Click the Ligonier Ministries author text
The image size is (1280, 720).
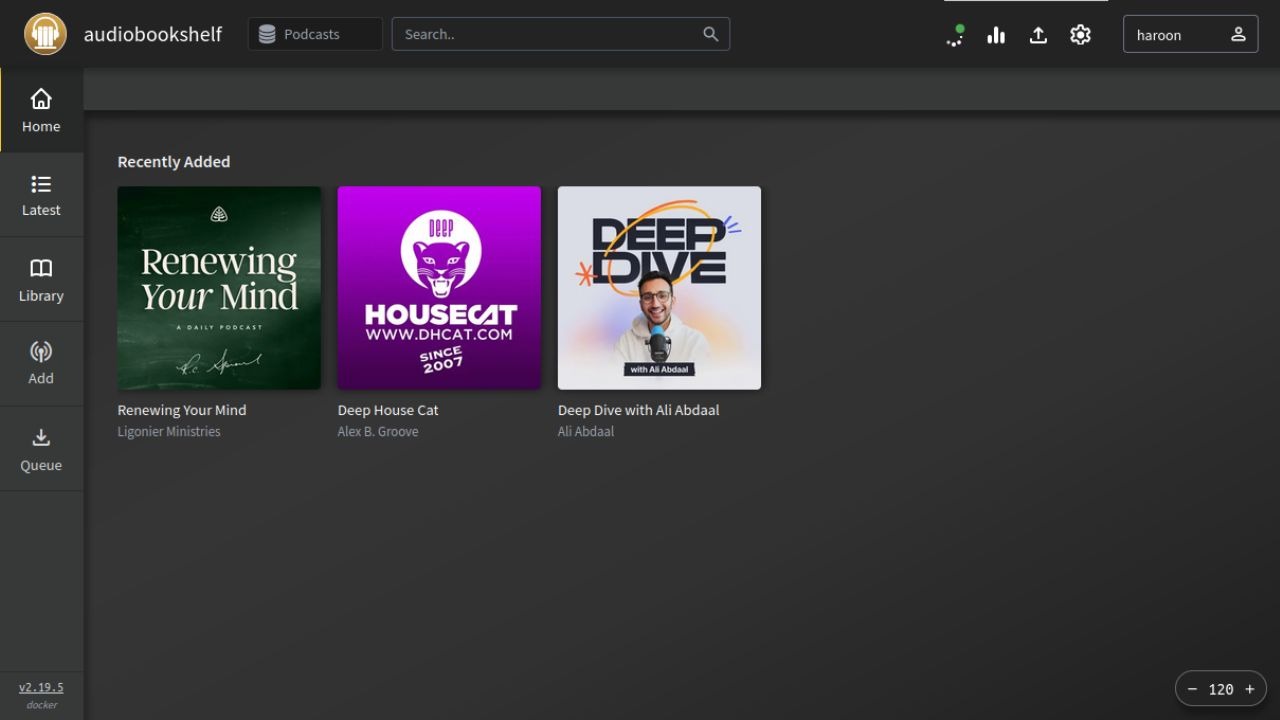pos(169,432)
